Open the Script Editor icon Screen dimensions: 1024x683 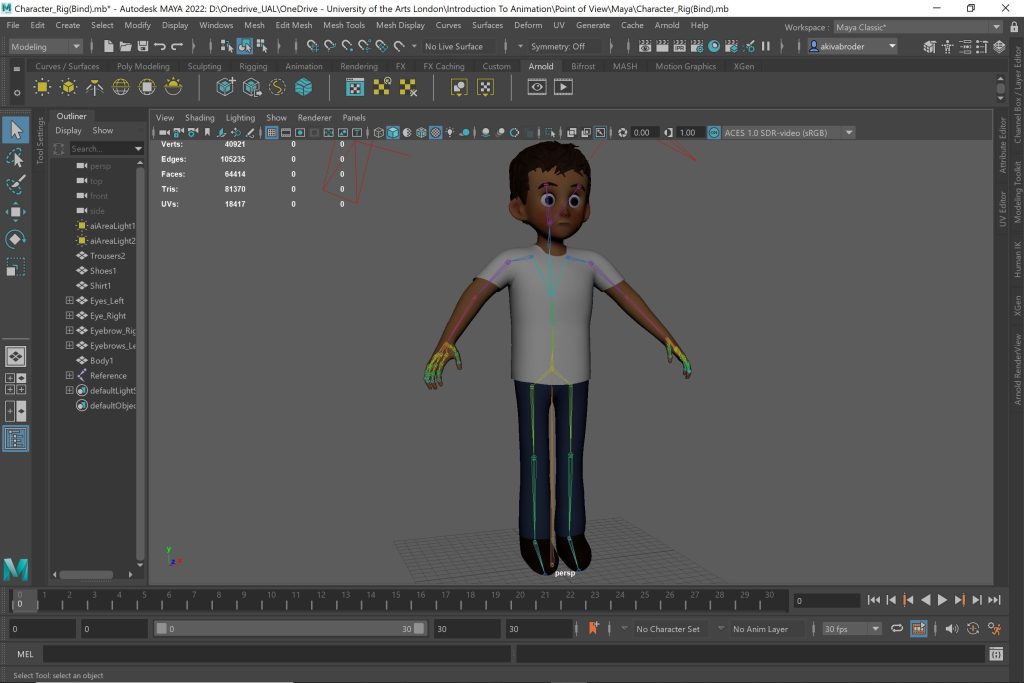click(x=995, y=654)
